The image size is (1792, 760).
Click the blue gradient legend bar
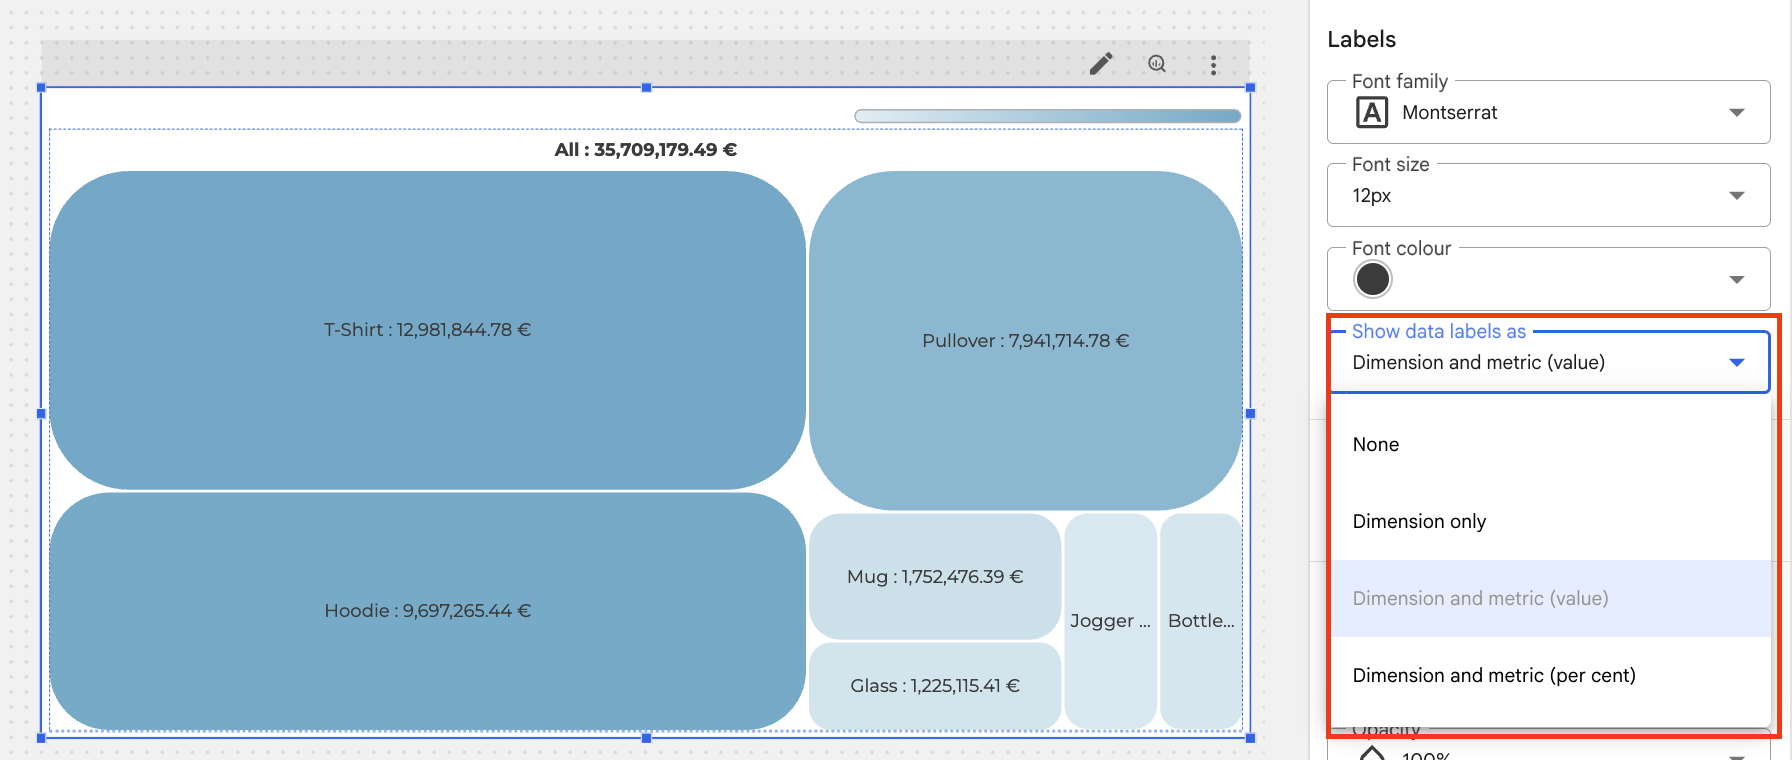point(1047,116)
